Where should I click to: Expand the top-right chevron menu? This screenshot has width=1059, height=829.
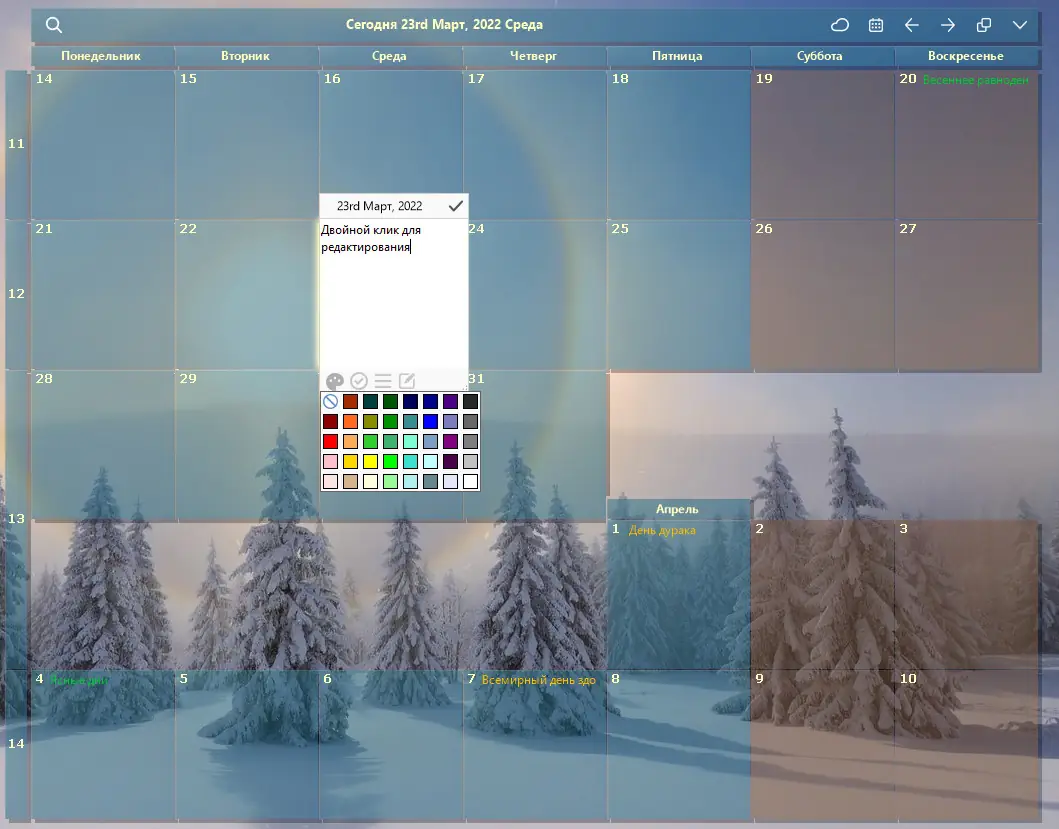click(1020, 25)
